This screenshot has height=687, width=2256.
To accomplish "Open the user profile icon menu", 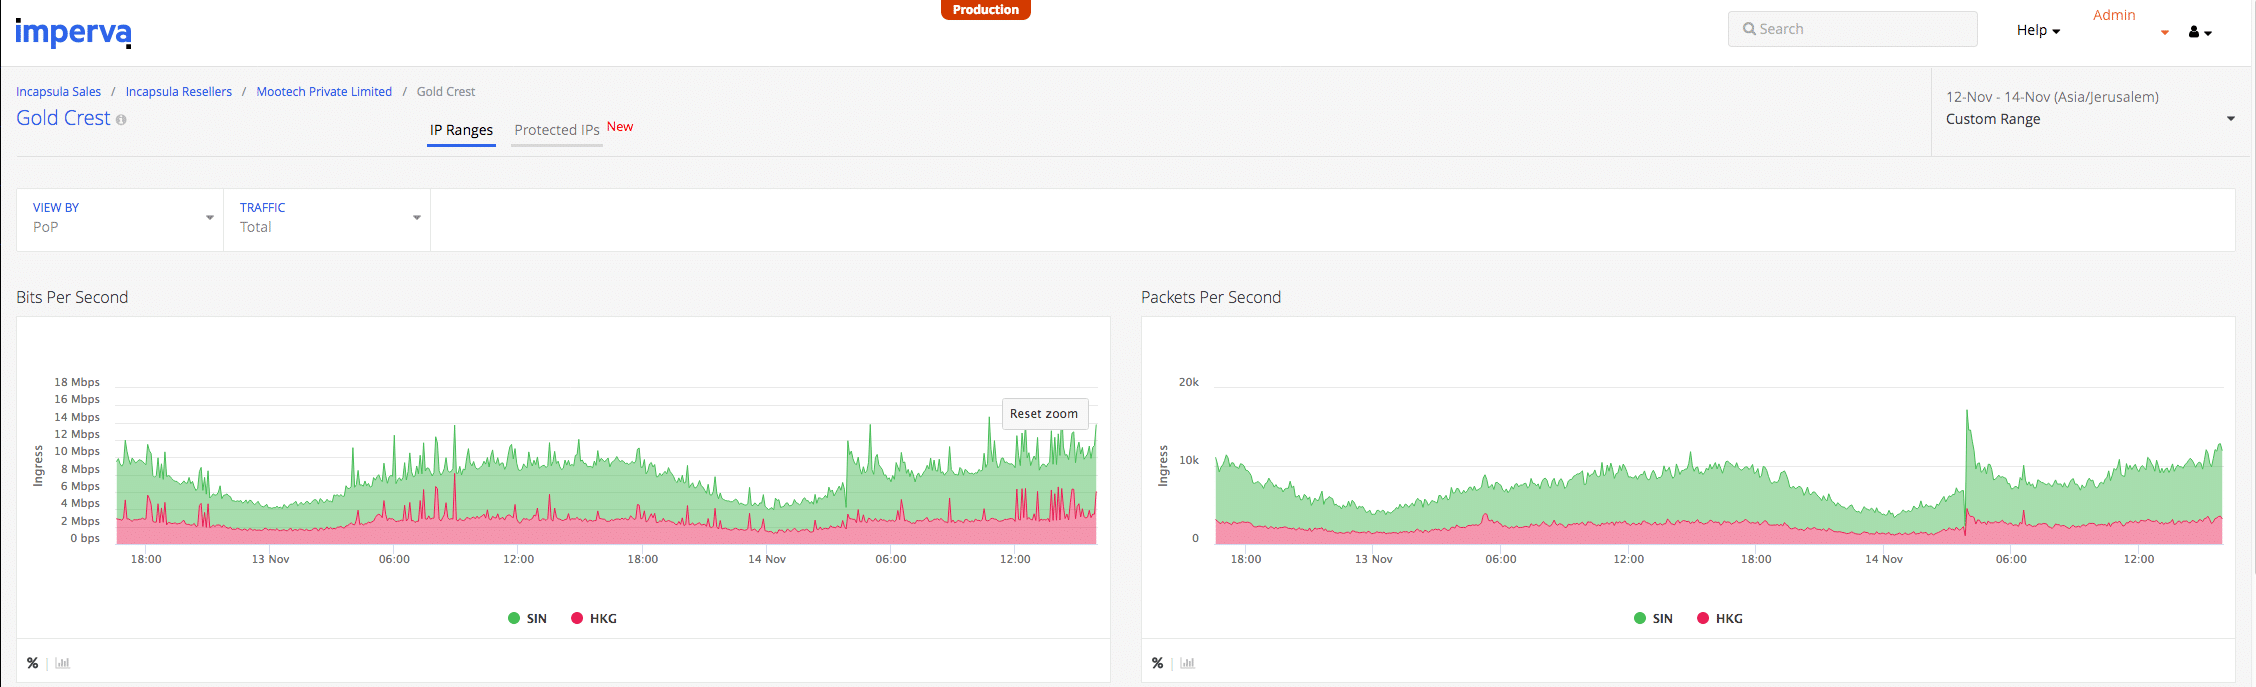I will pyautogui.click(x=2199, y=32).
